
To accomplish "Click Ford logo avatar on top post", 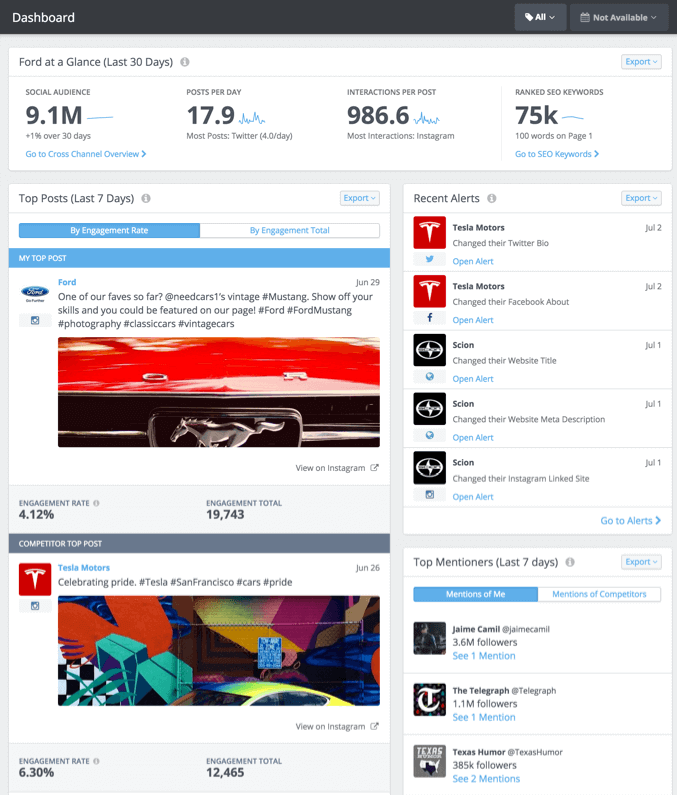I will point(35,293).
